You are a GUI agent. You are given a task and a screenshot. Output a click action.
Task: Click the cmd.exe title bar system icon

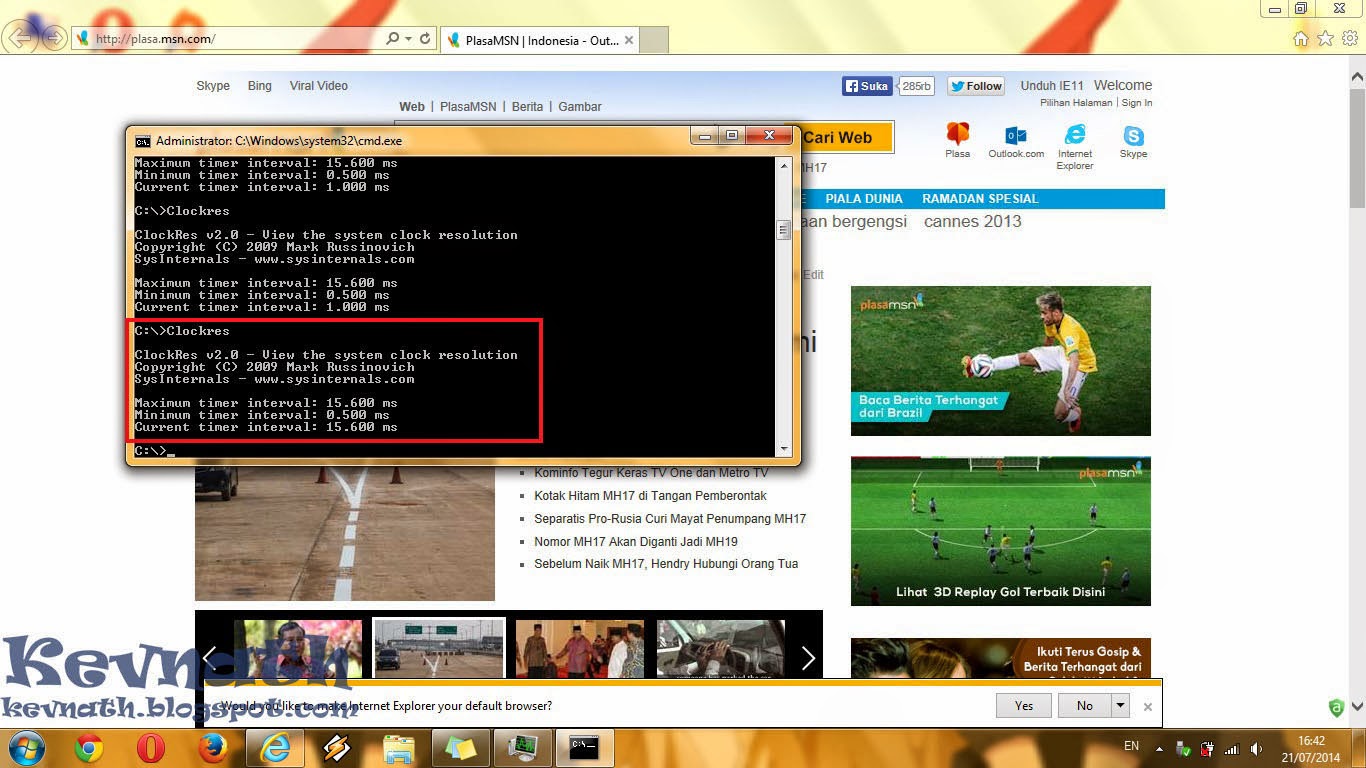tap(143, 141)
